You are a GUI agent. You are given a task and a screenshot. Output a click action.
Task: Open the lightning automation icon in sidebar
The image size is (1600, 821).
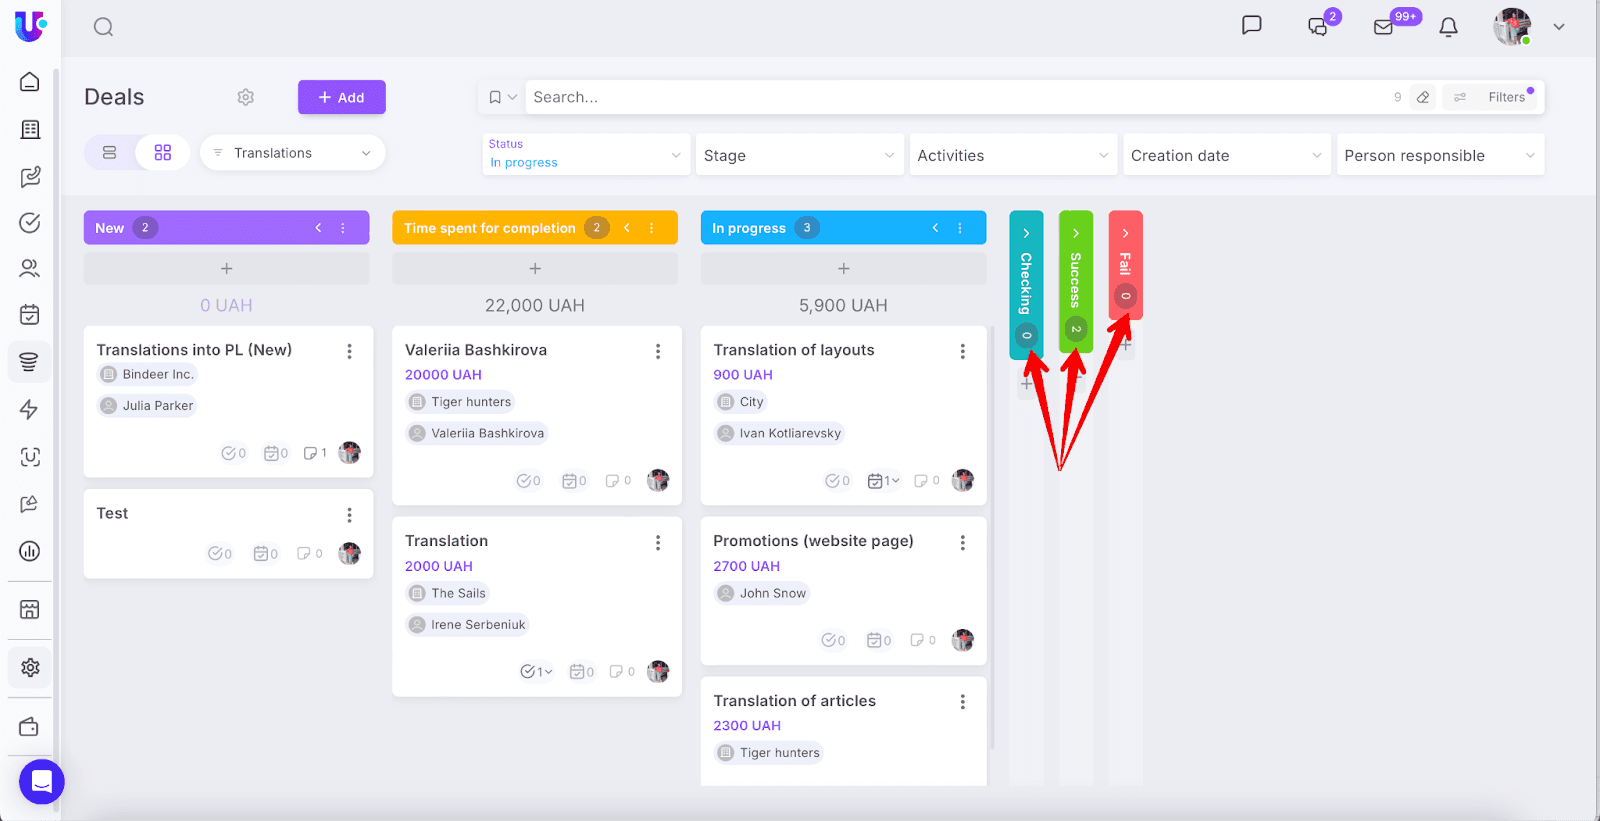30,409
